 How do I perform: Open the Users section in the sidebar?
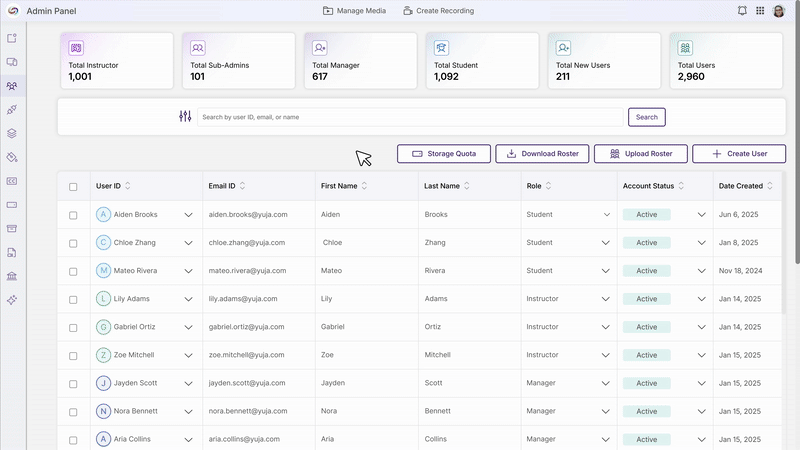[12, 86]
